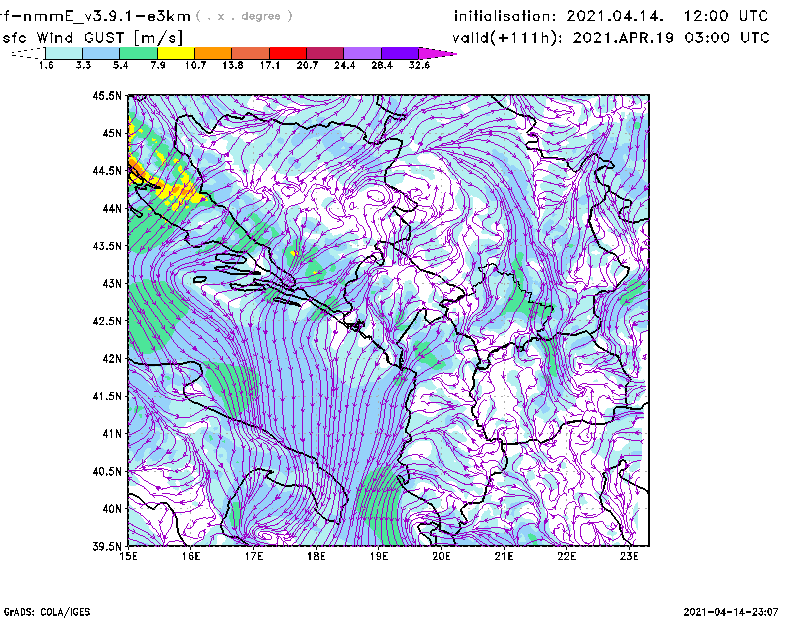Click the model name 'nmmE_v3.9.1-e3km' text
This screenshot has height=618, width=800.
pyautogui.click(x=107, y=16)
